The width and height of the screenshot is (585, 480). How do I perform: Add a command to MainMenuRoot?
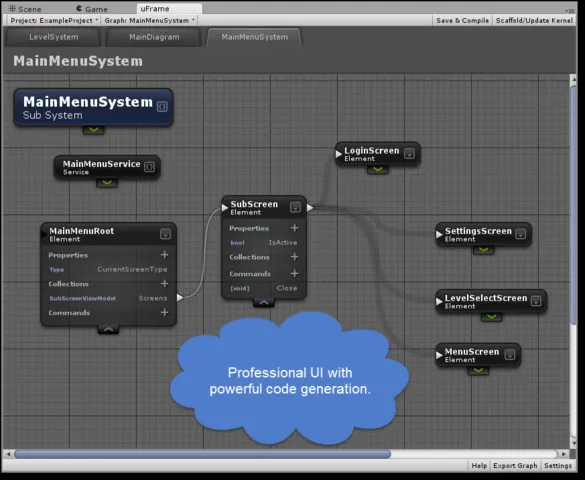pyautogui.click(x=164, y=313)
